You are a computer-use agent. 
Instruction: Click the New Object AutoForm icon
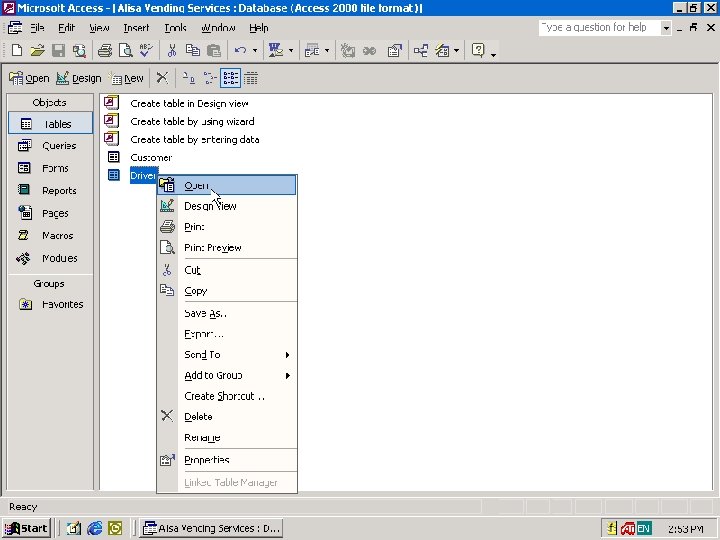[442, 50]
